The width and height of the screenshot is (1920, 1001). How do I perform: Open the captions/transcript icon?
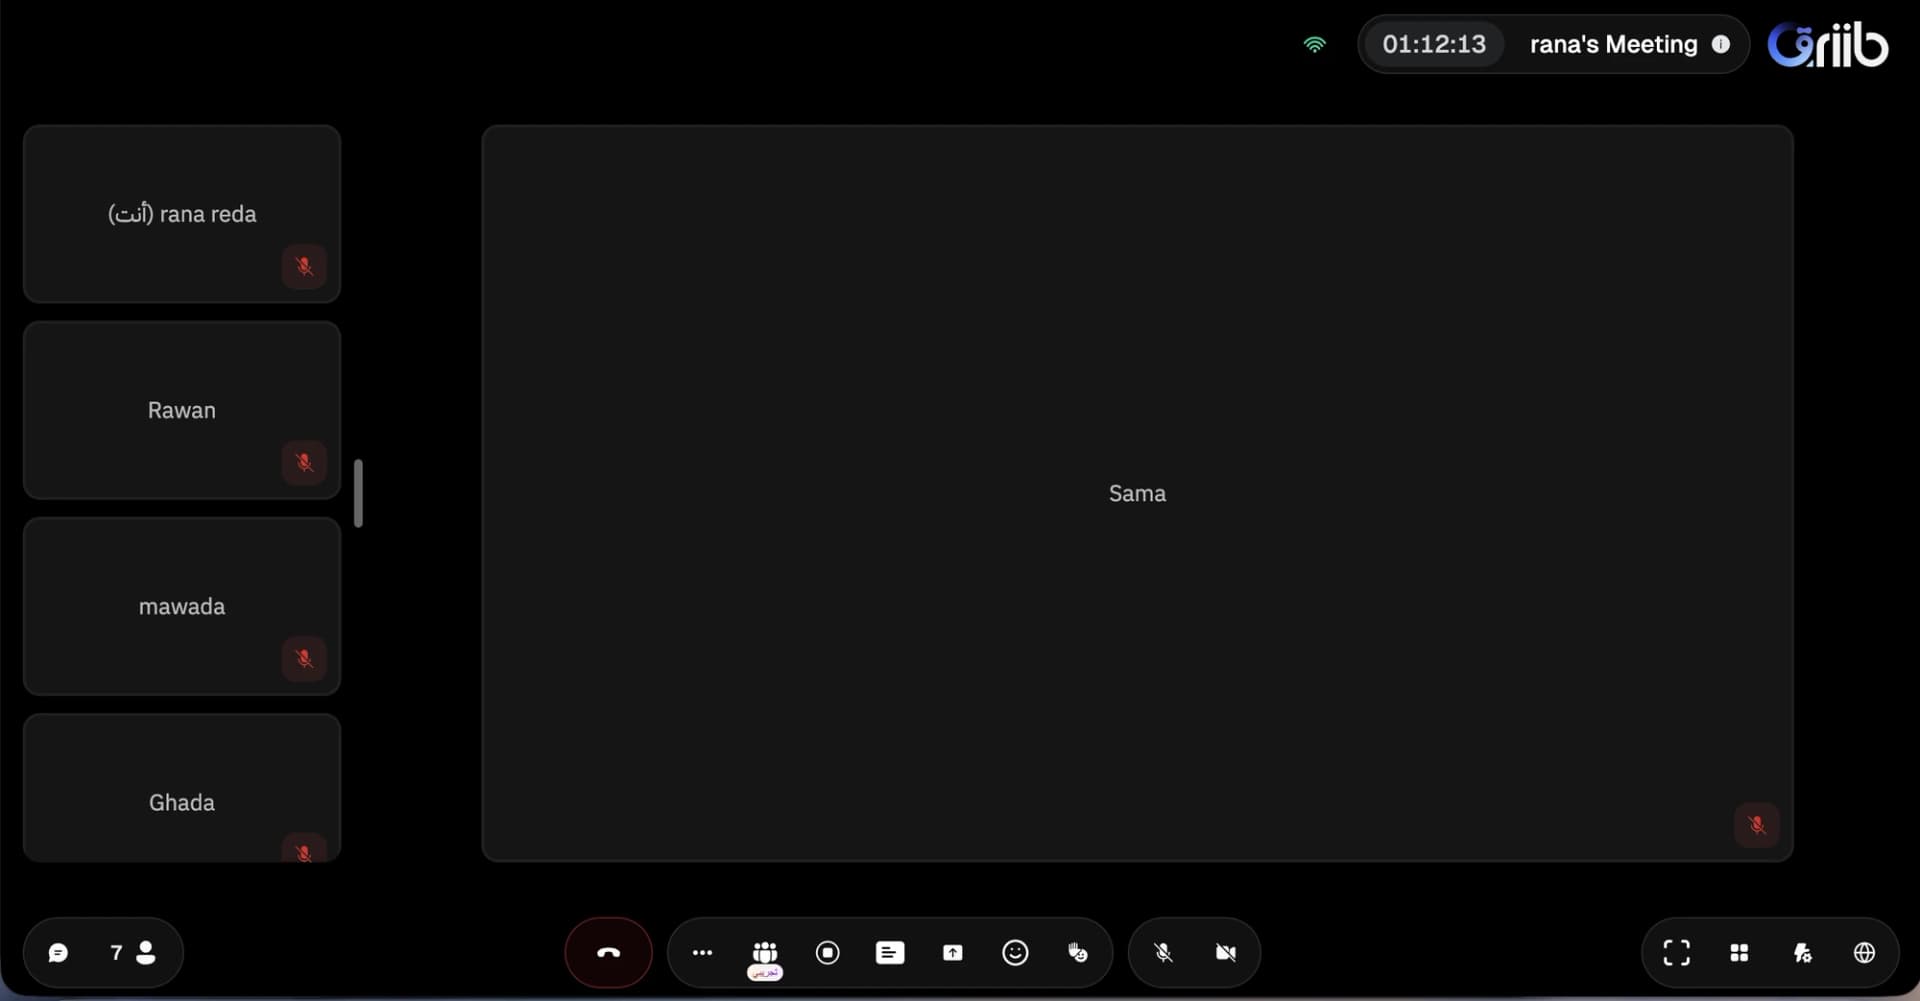click(x=890, y=952)
